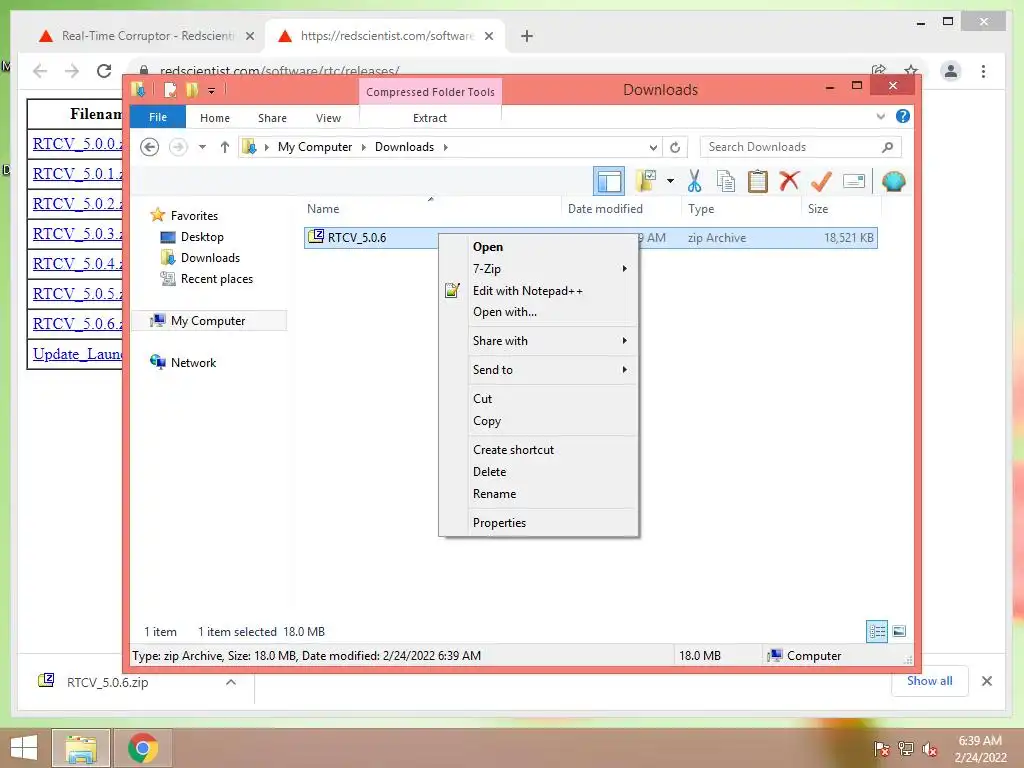Click the Back arrow in Explorer
1024x768 pixels.
(x=150, y=147)
